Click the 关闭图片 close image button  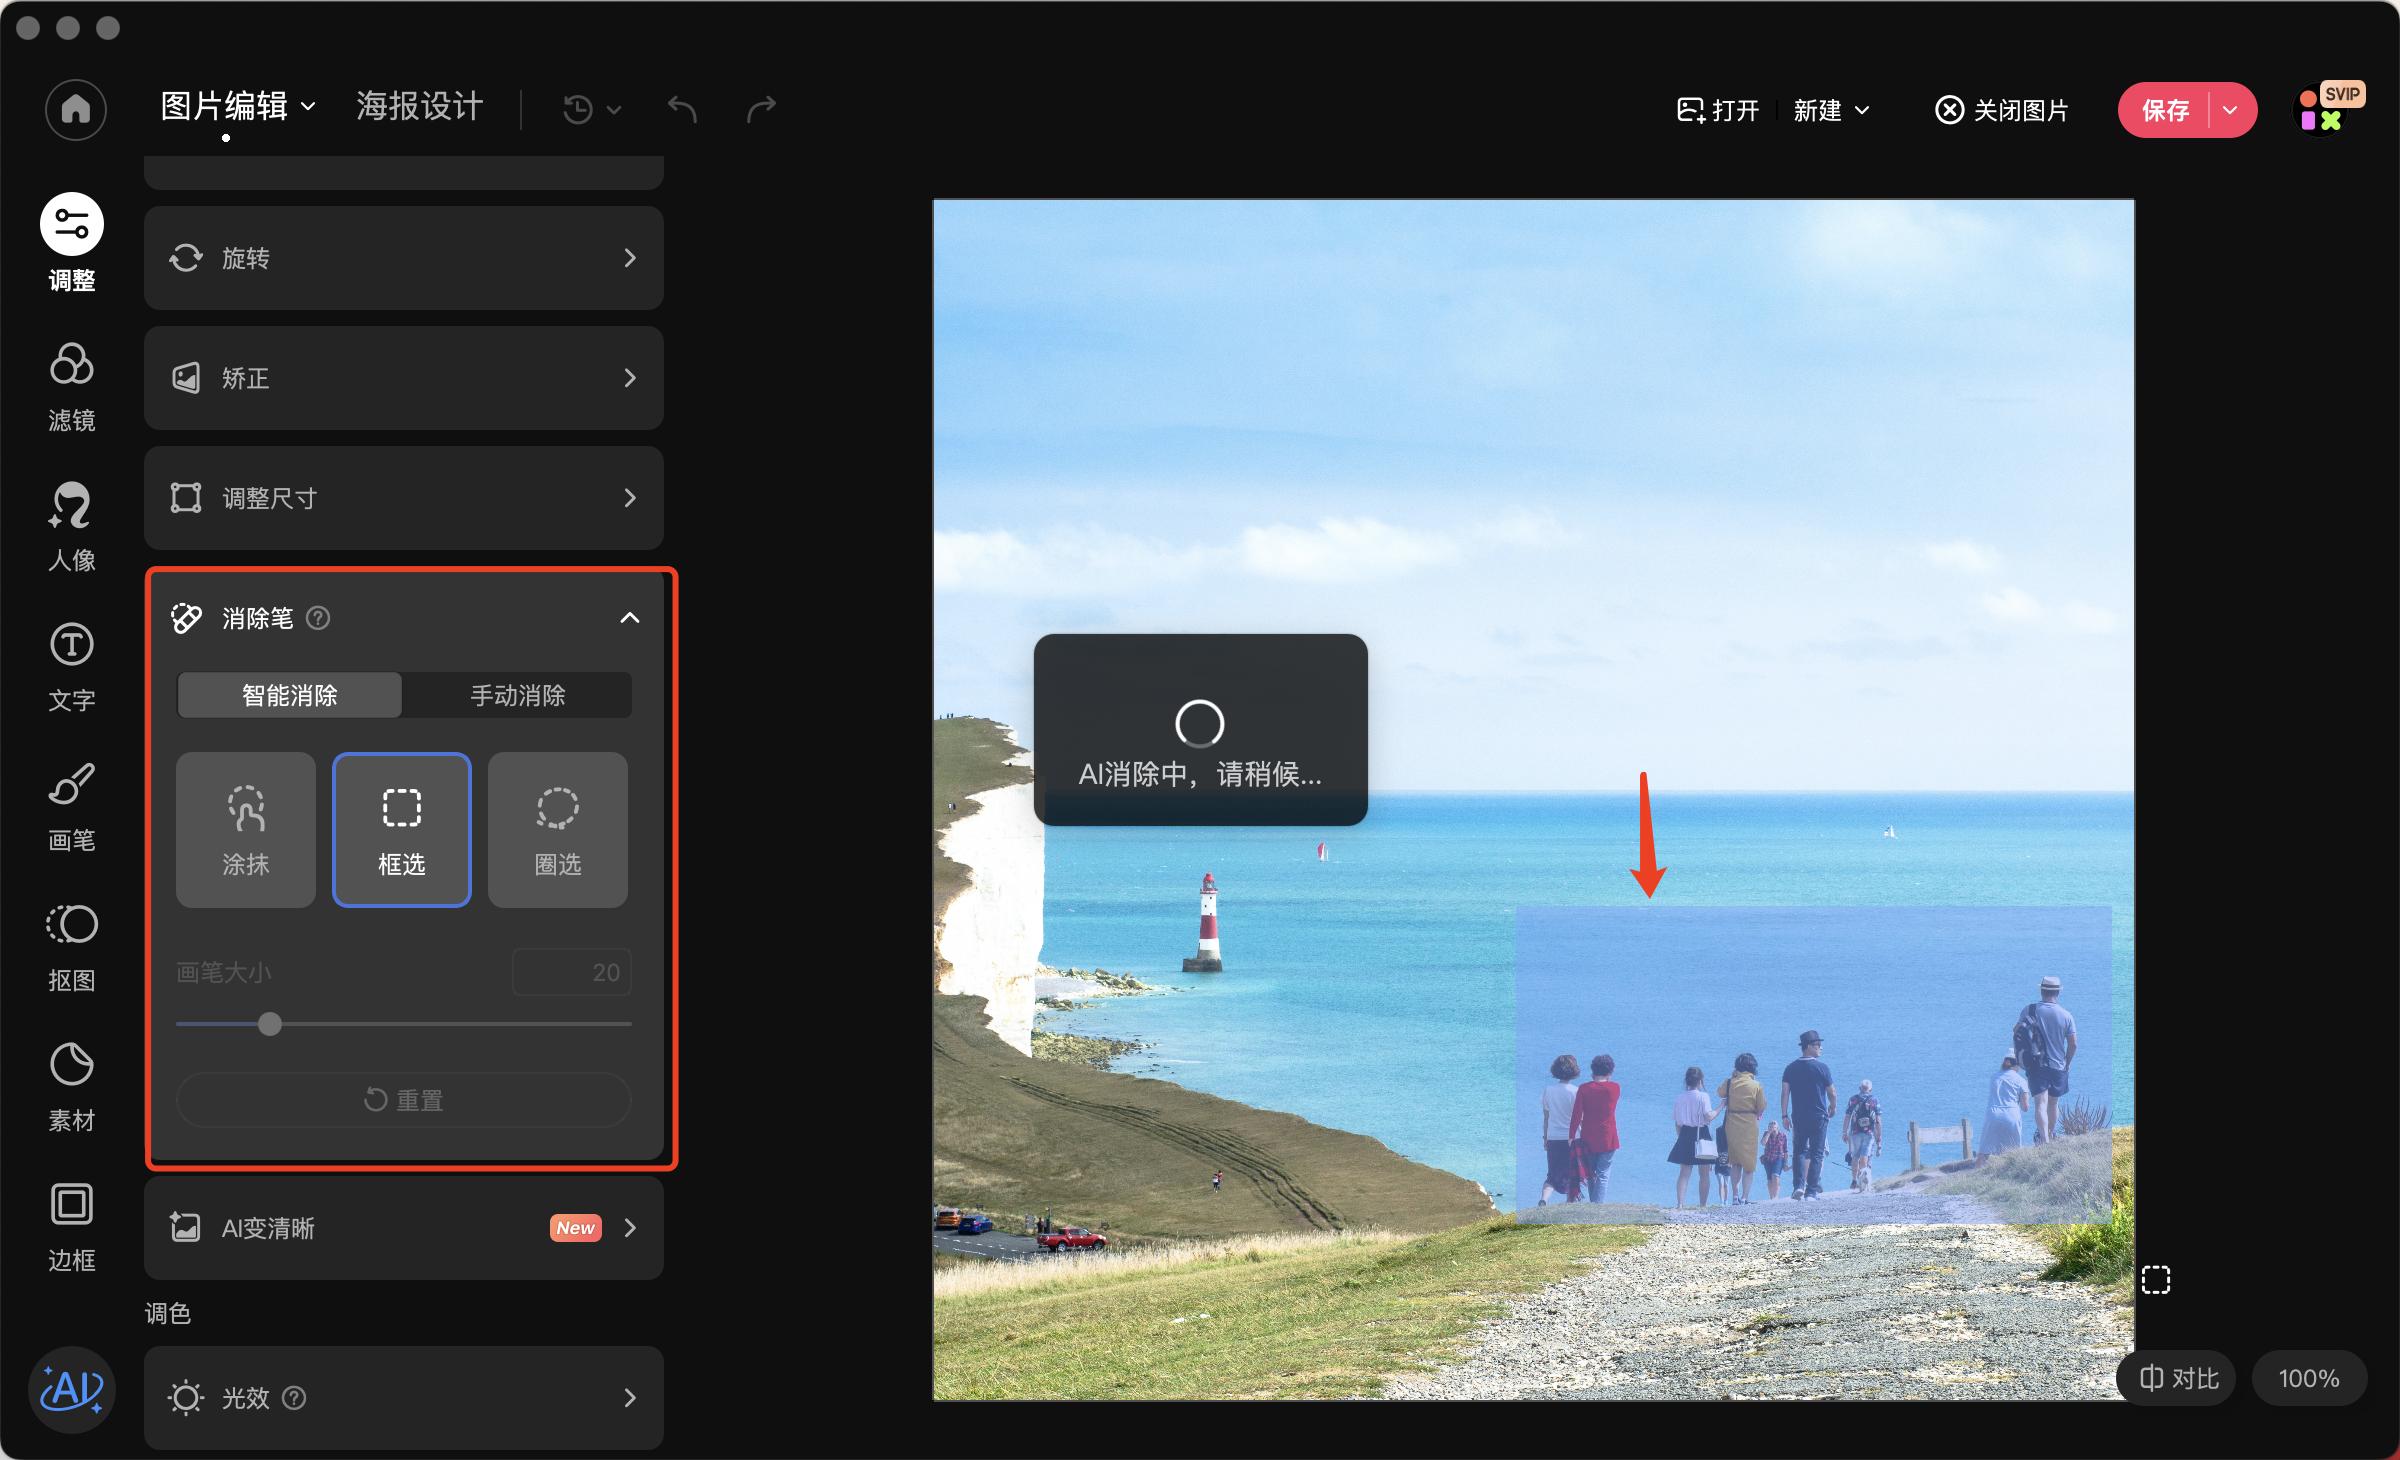[x=2002, y=110]
